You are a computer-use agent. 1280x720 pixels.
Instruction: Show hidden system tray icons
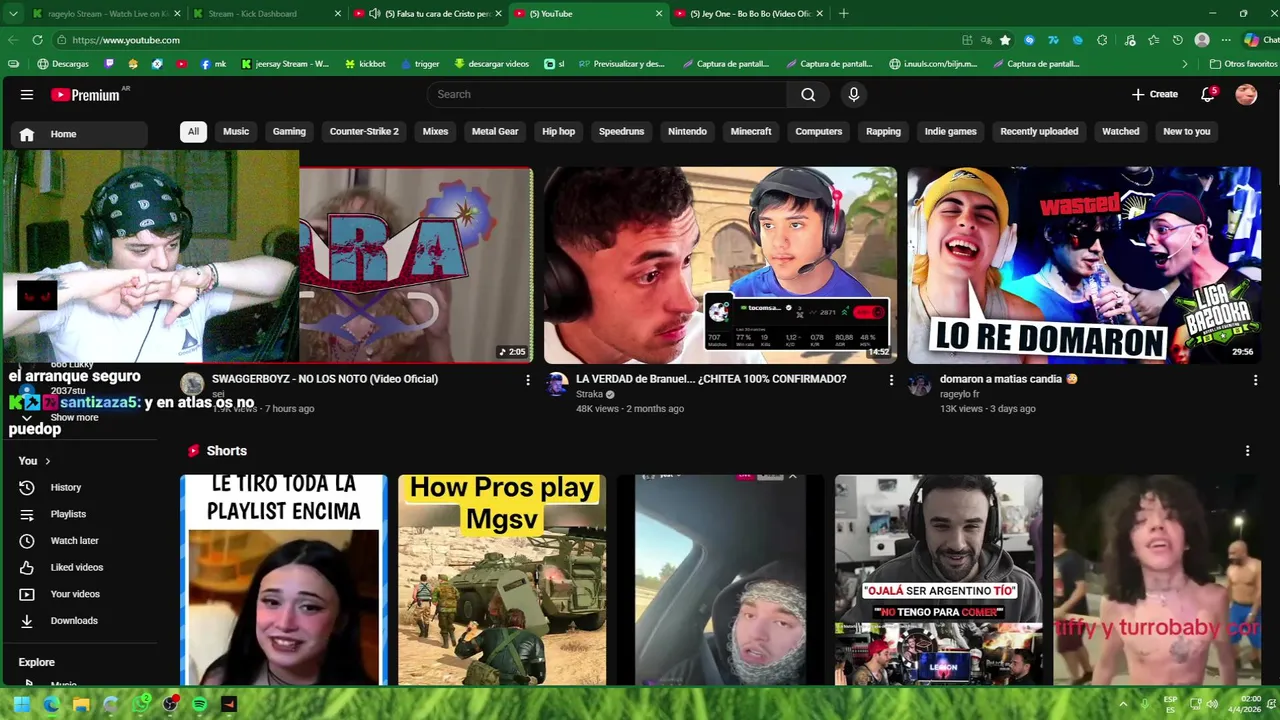pos(1122,704)
